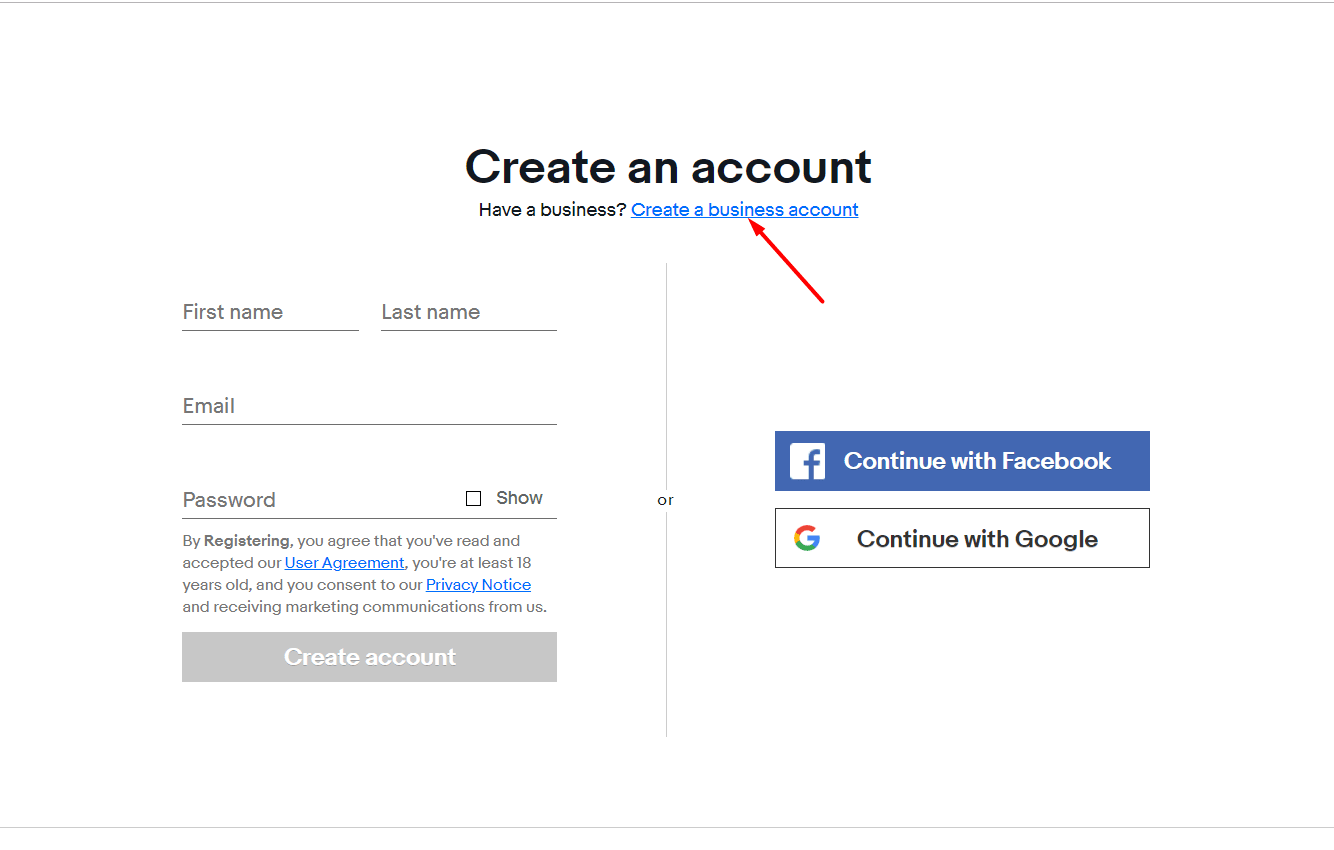Click the red arrow annotation
The height and width of the screenshot is (850, 1334).
[786, 261]
